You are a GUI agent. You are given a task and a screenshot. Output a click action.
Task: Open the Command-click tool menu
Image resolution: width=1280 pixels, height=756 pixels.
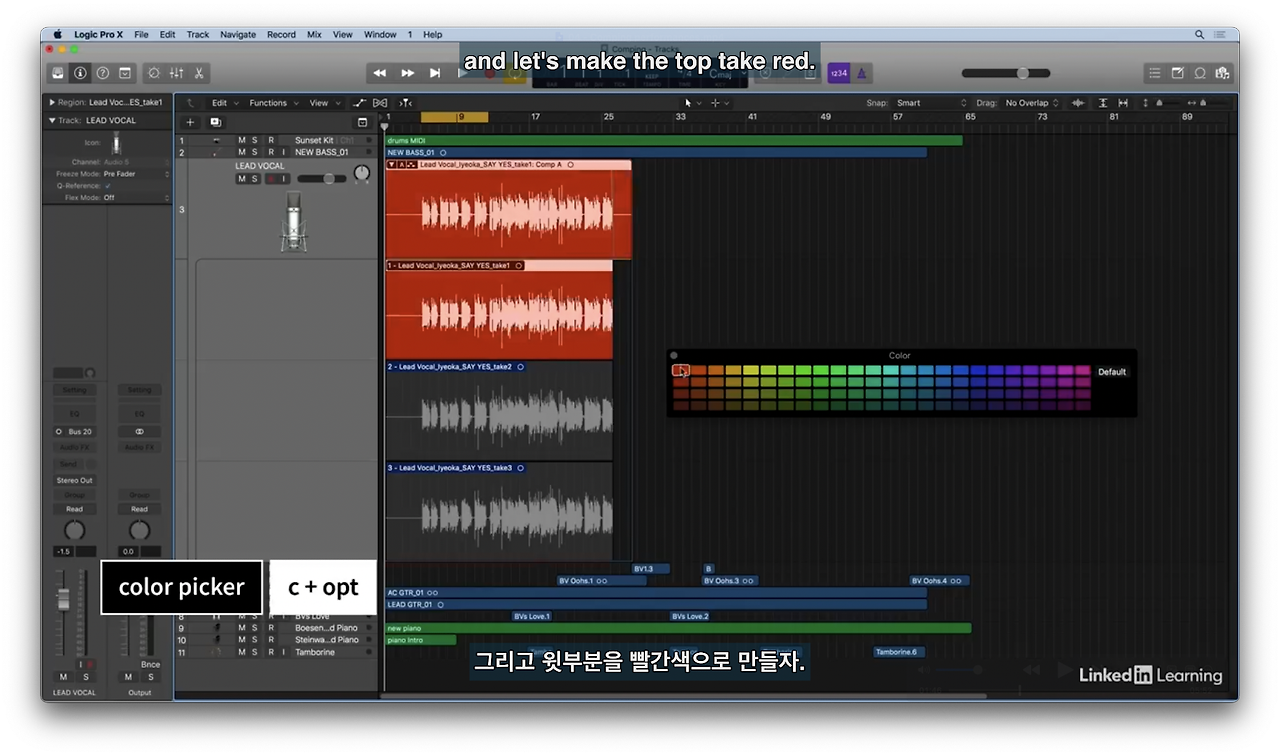coord(719,103)
